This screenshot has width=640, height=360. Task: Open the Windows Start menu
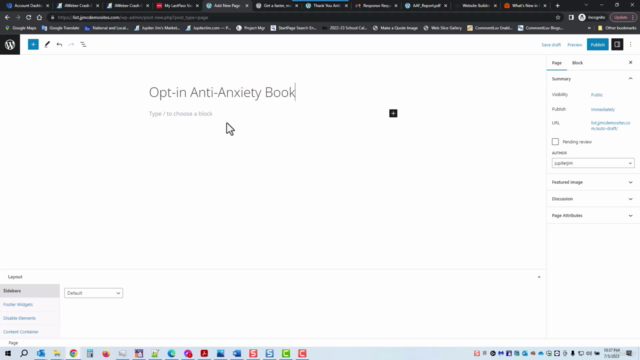pos(8,353)
